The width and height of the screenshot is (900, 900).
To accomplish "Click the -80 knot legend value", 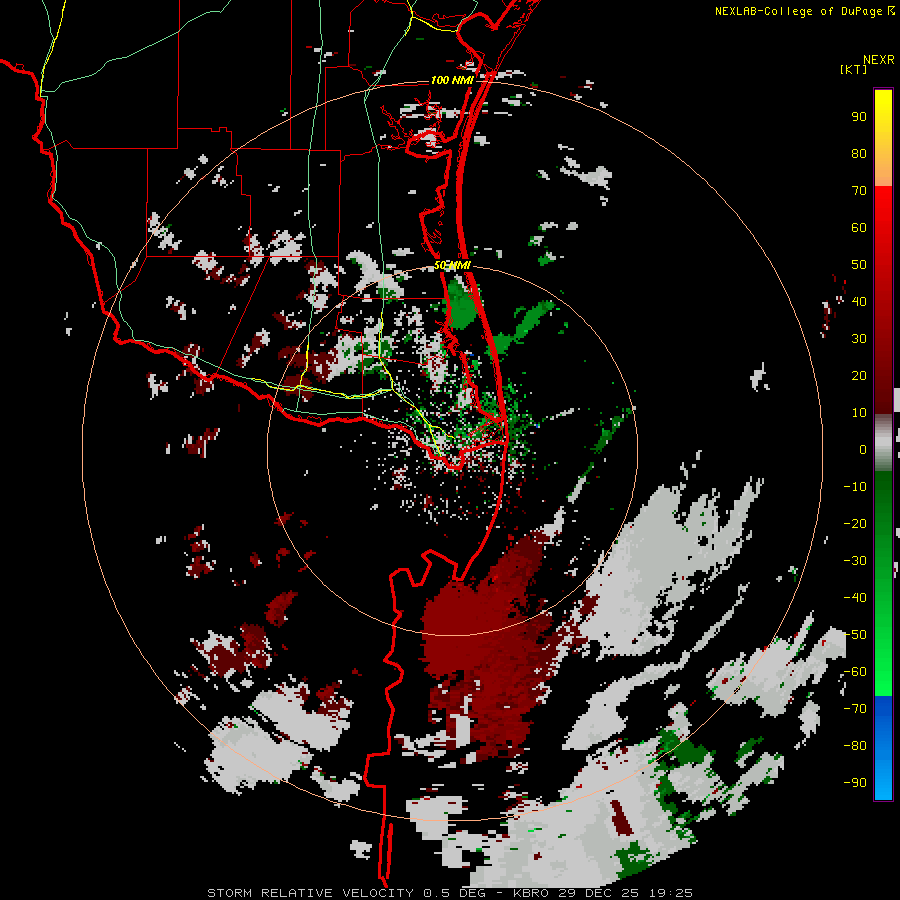I will [855, 746].
